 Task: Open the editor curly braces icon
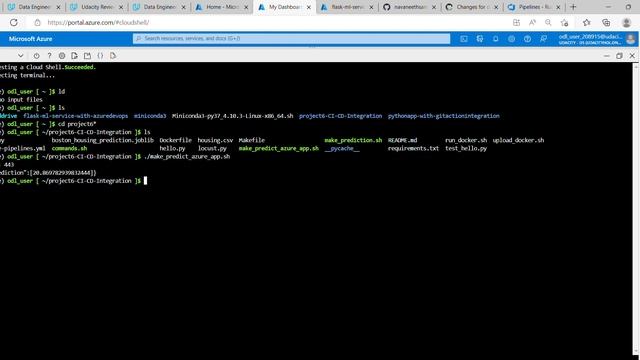tap(100, 56)
